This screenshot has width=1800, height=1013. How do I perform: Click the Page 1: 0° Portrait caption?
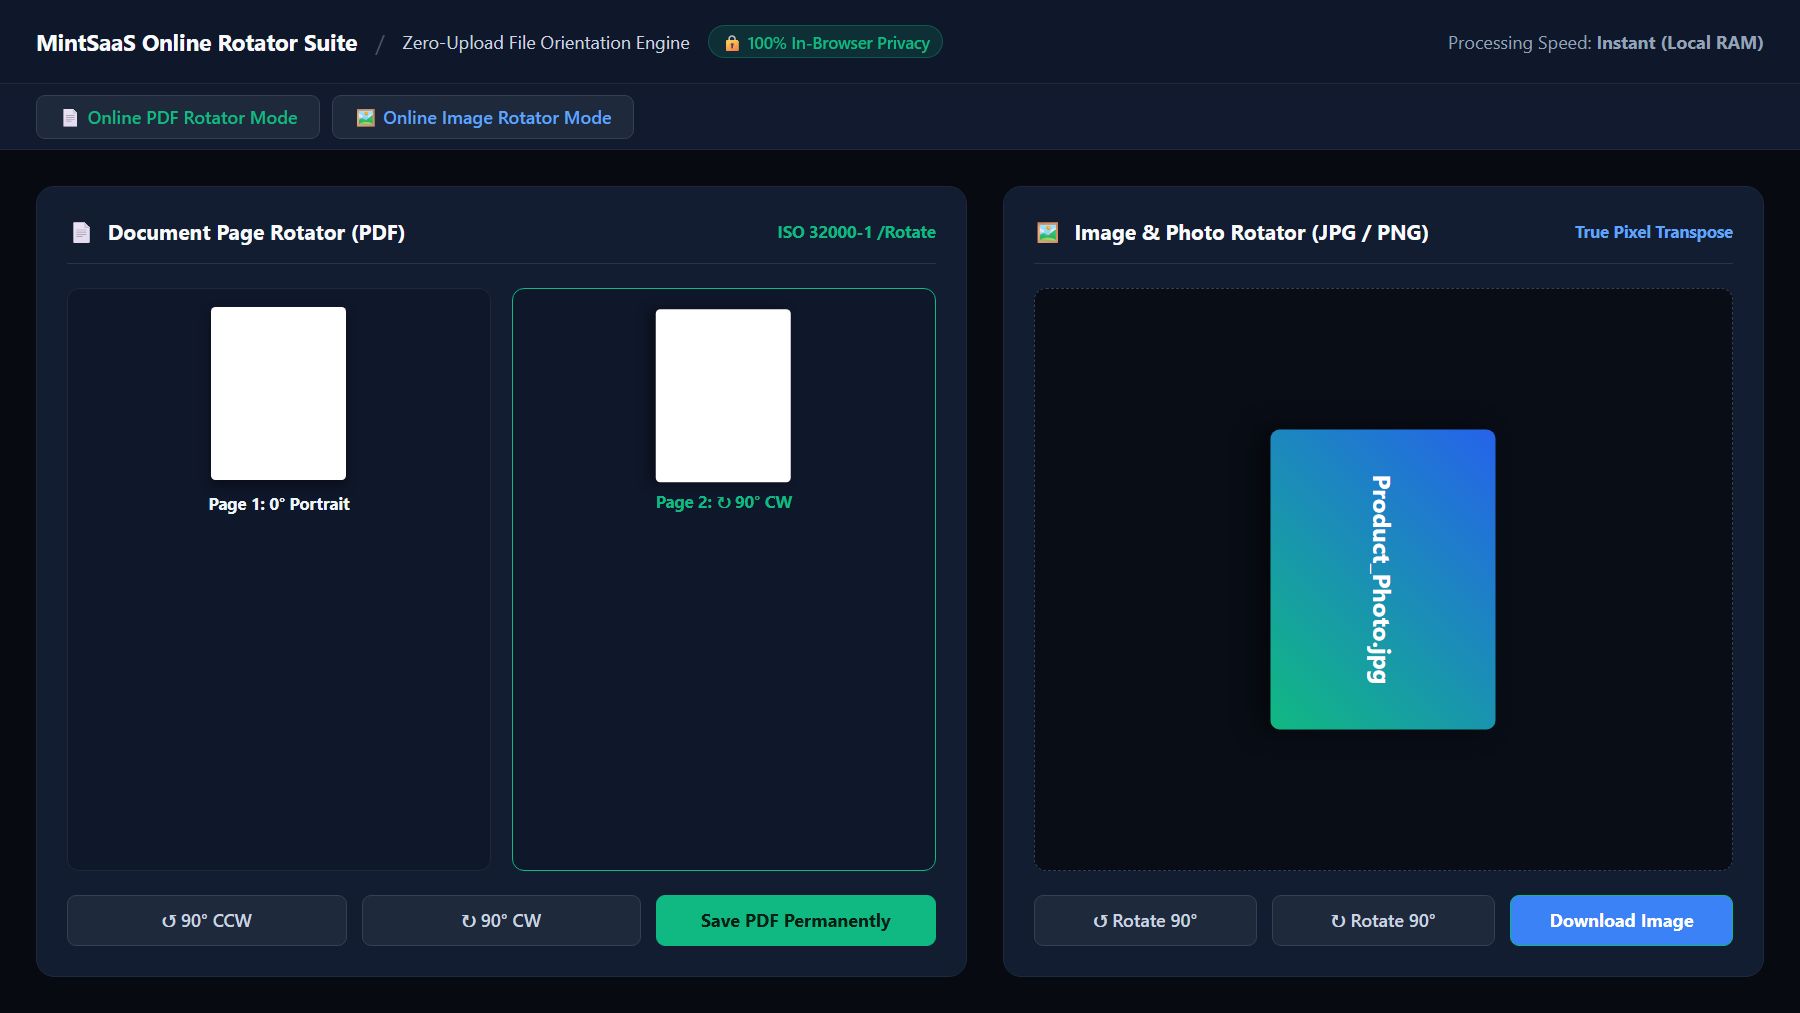point(279,504)
